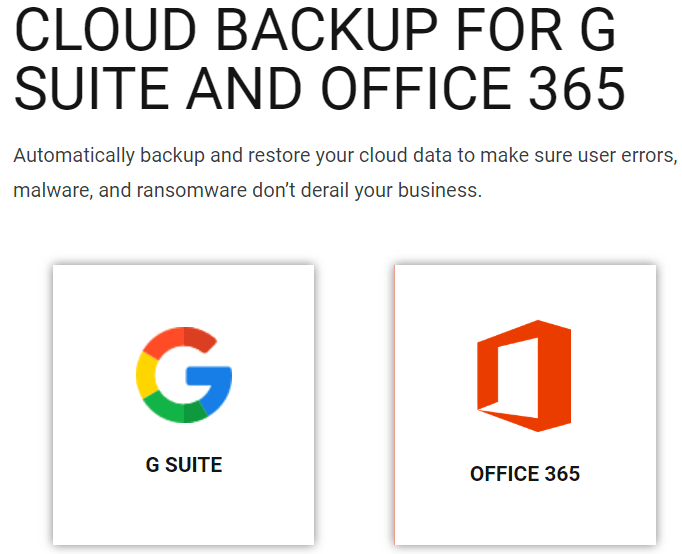This screenshot has width=682, height=554.
Task: Open the OFFICE 365 card label
Action: [525, 473]
